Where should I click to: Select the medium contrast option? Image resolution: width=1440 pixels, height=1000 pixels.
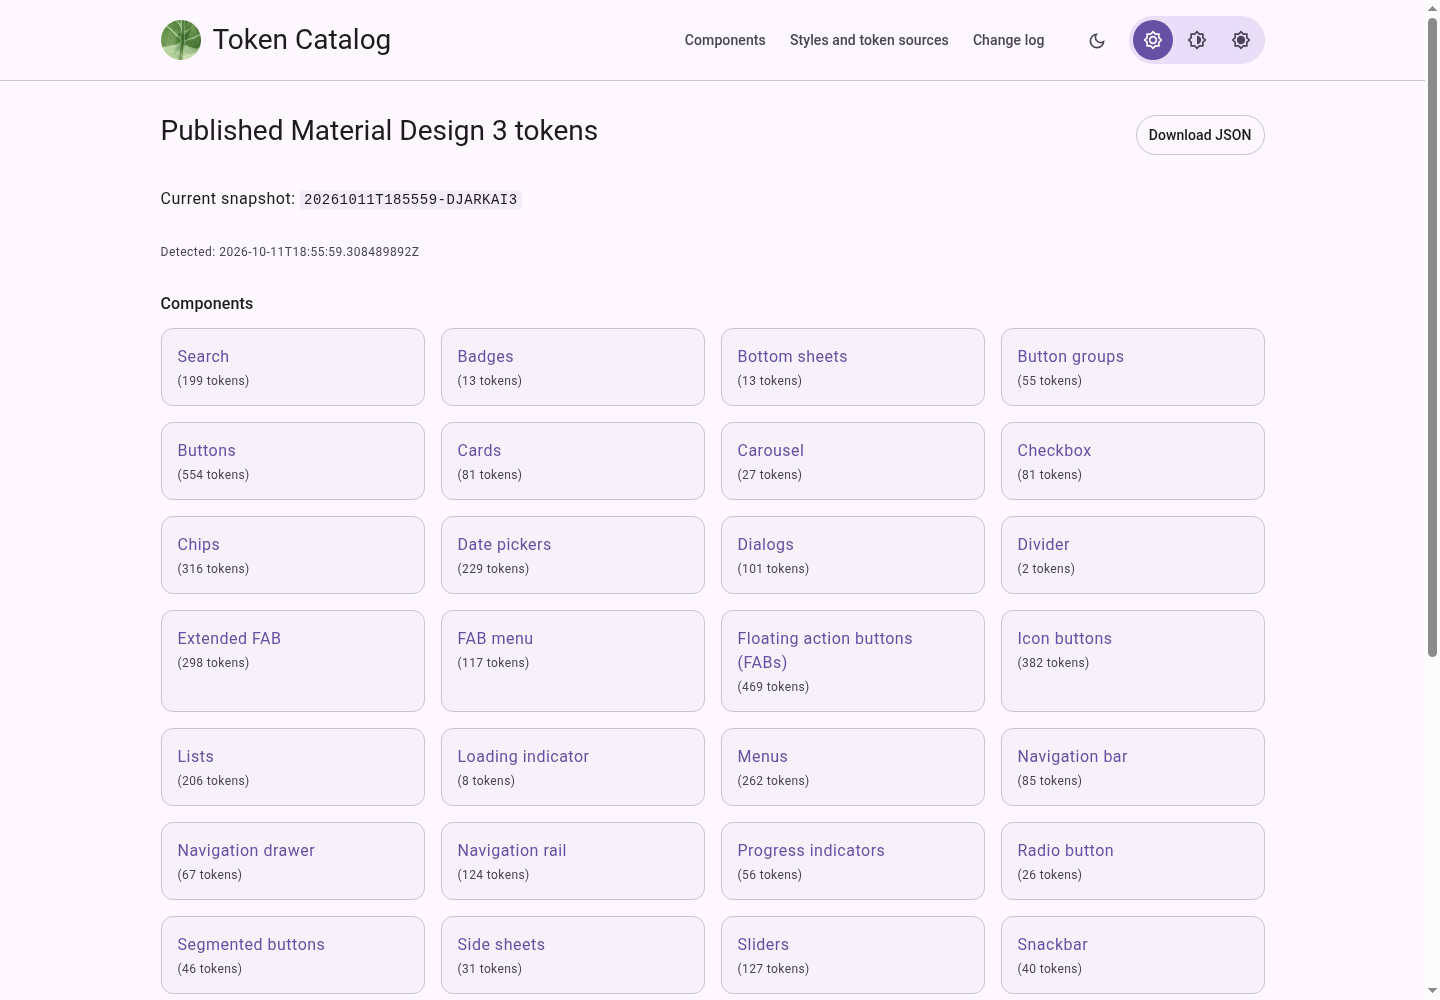pos(1197,40)
